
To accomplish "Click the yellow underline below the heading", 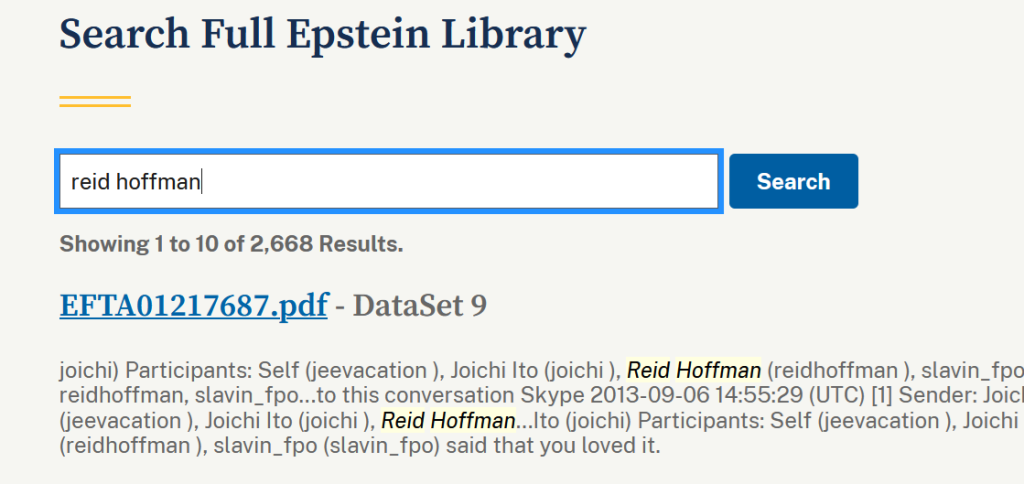I will click(95, 101).
